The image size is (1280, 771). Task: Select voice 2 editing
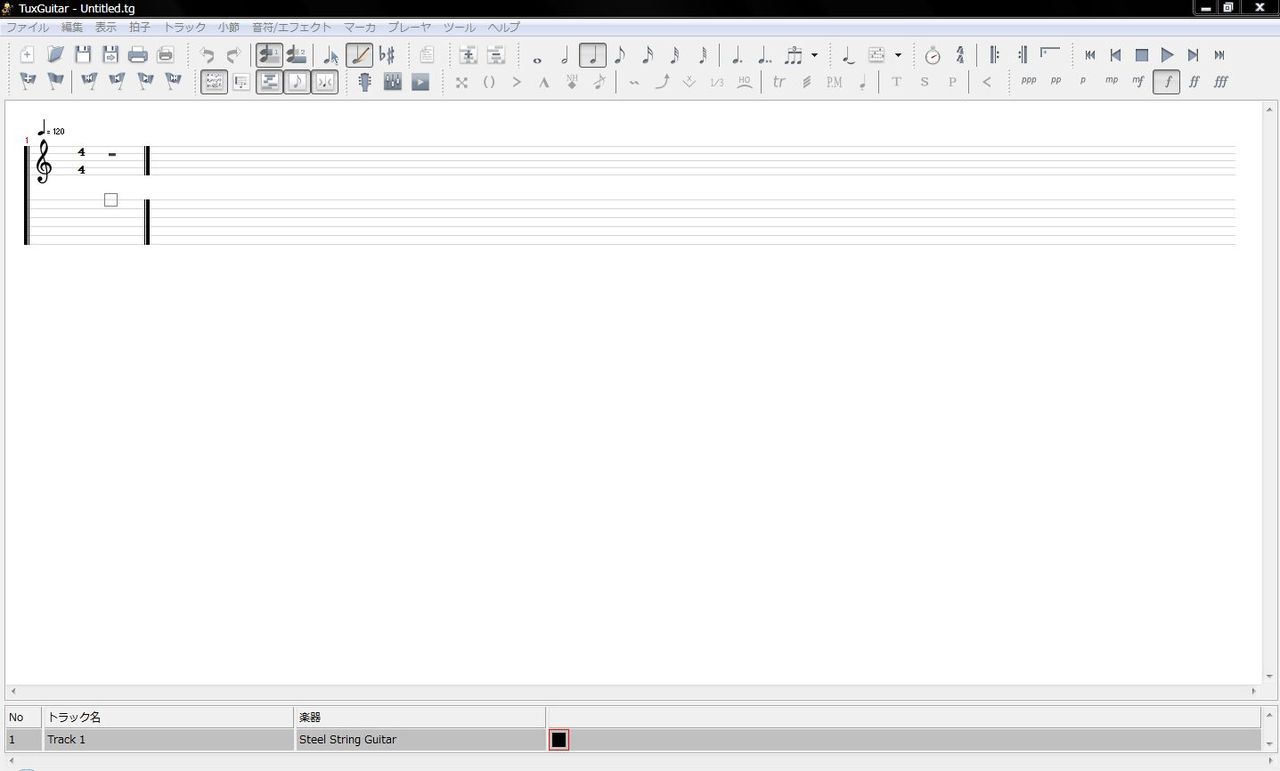296,55
